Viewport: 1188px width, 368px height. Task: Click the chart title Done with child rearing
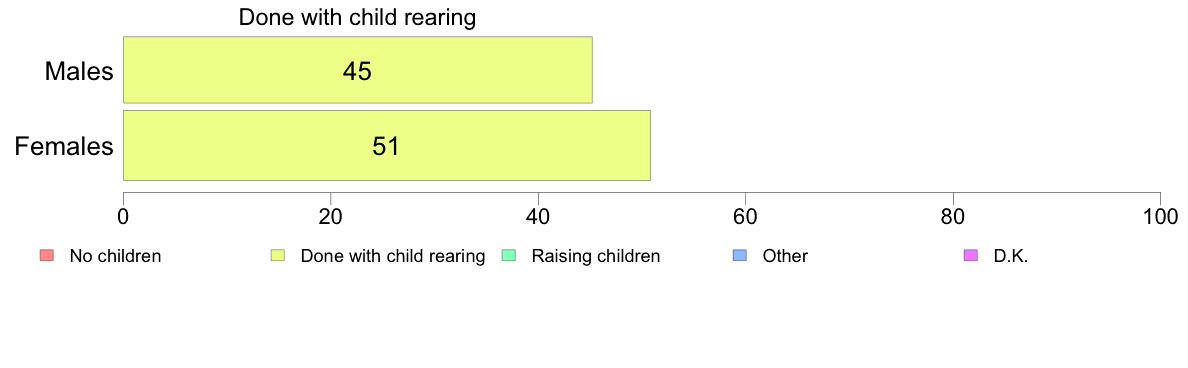coord(357,17)
